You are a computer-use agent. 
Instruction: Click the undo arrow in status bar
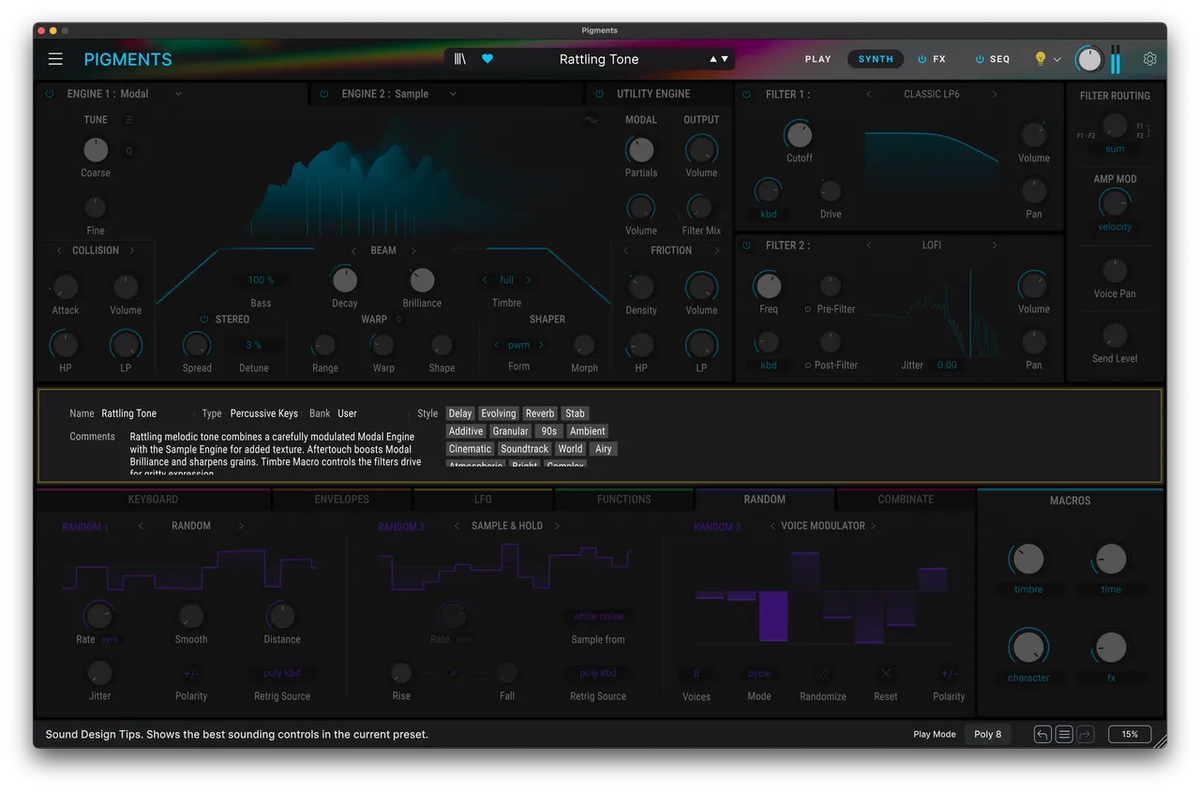point(1042,734)
